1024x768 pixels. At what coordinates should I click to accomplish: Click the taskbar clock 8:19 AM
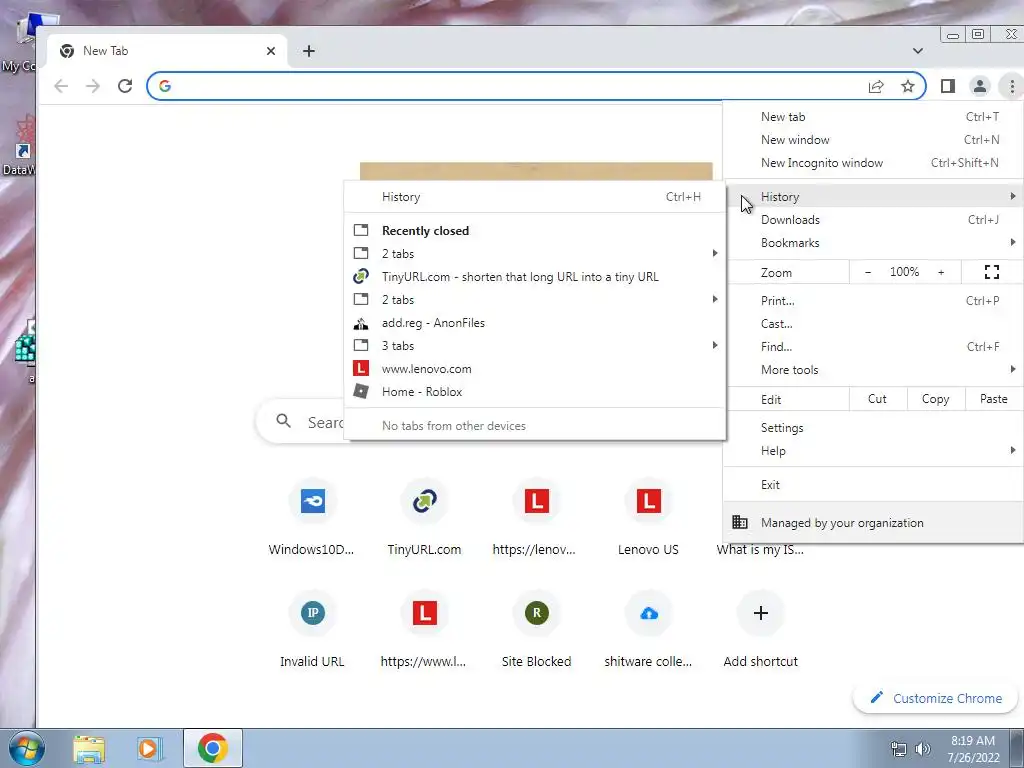point(973,749)
